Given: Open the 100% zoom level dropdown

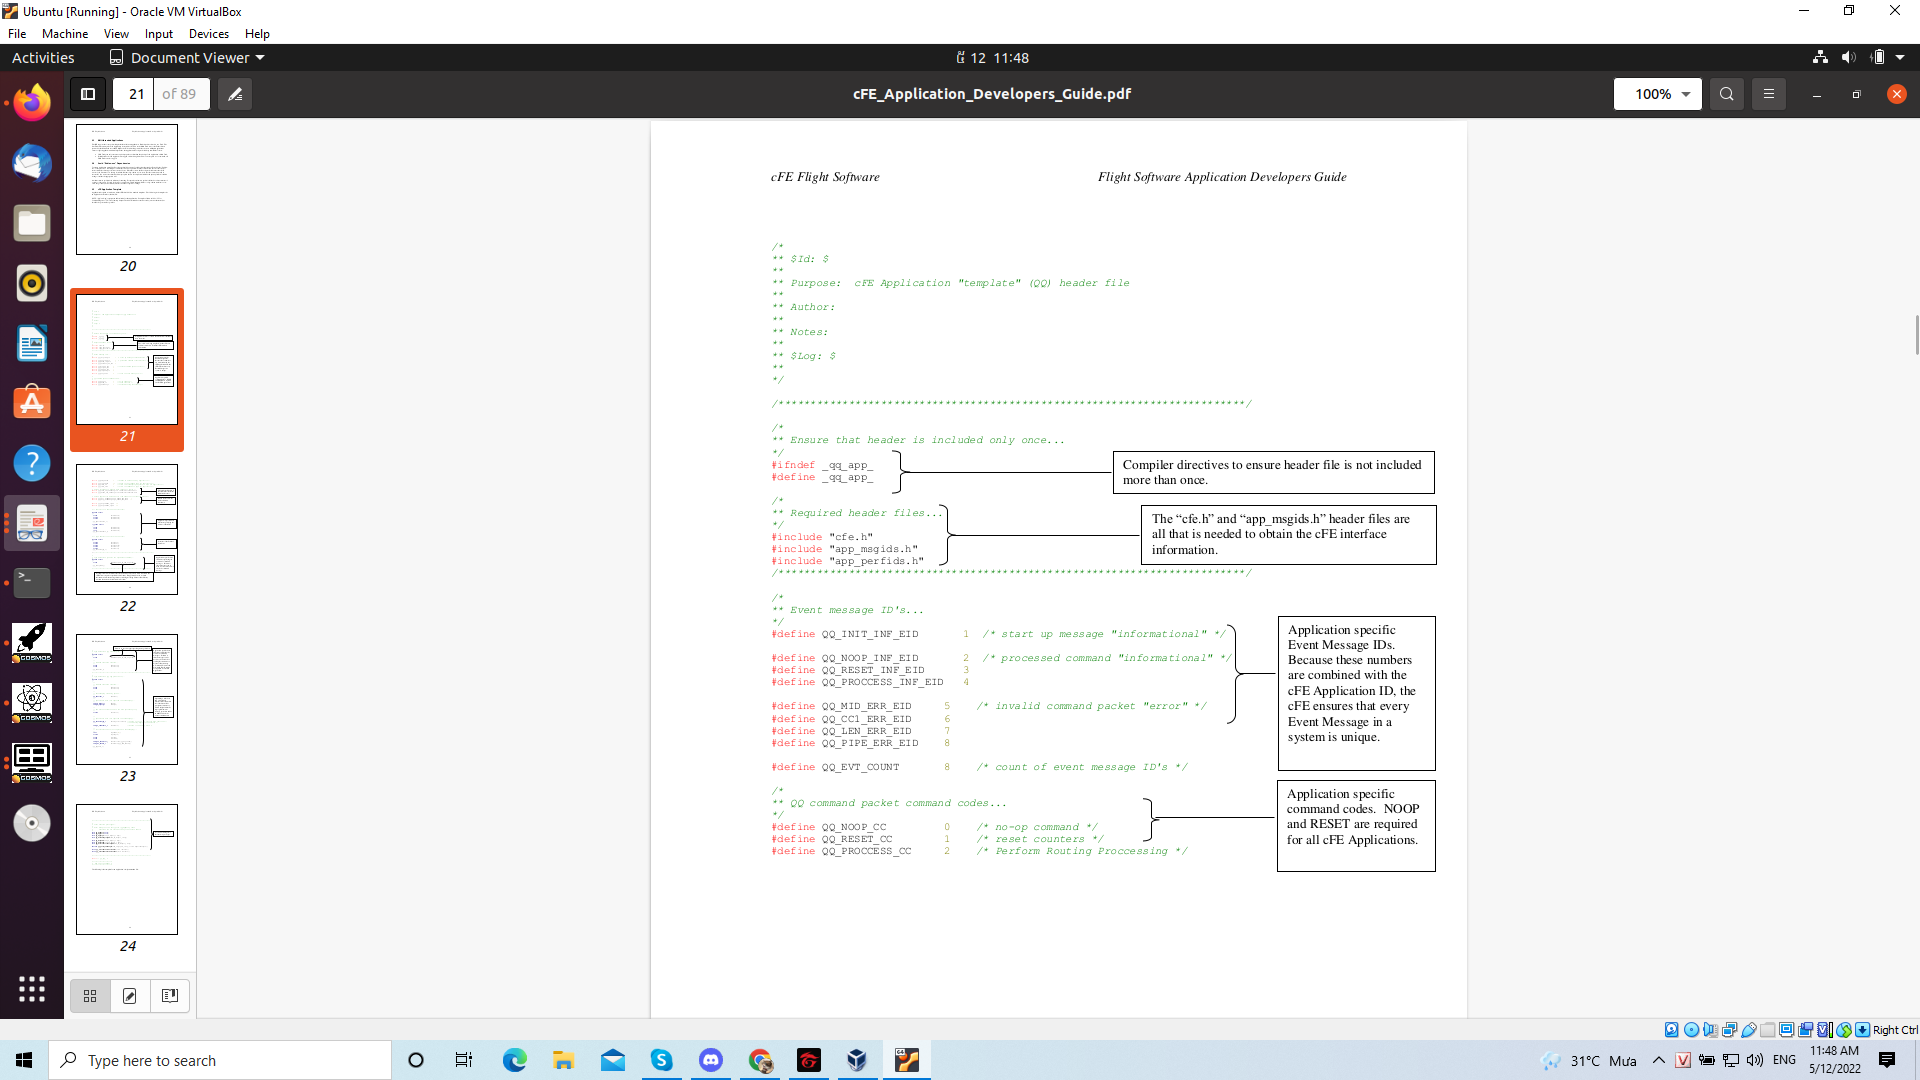Looking at the screenshot, I should pyautogui.click(x=1657, y=94).
